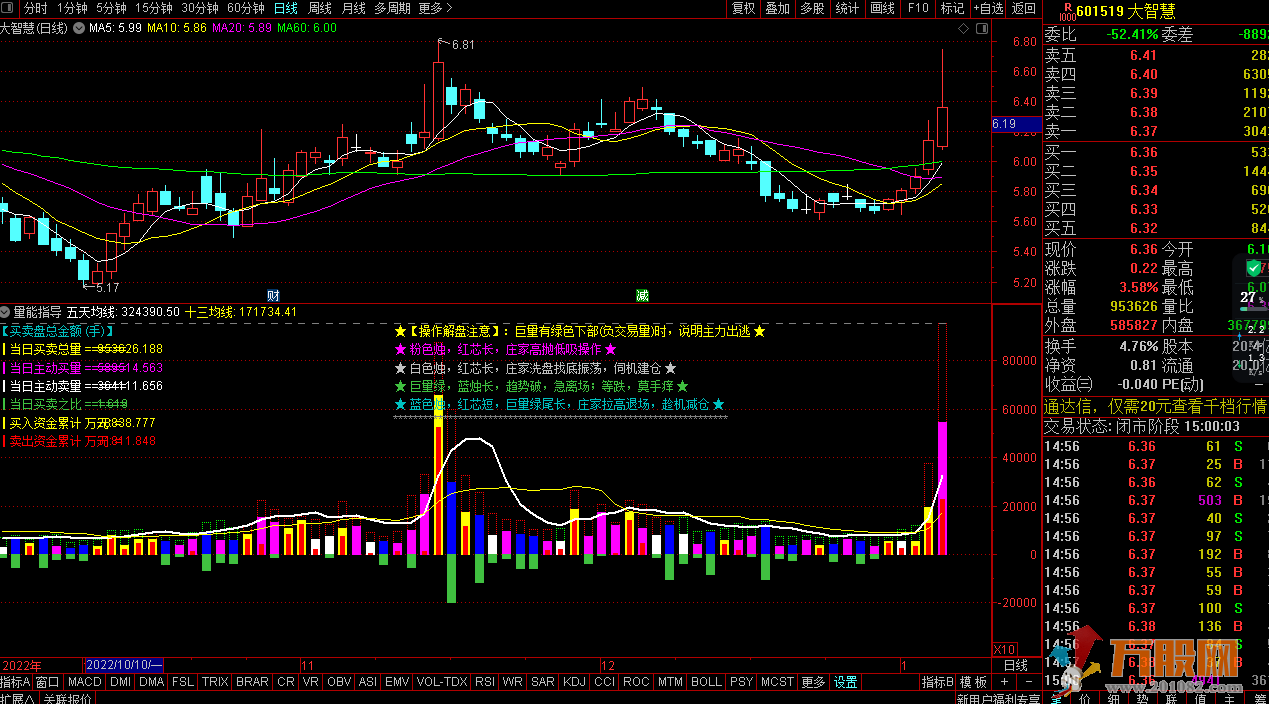The width and height of the screenshot is (1269, 704).
Task: Switch to the 30分钟 period
Action: (x=200, y=8)
